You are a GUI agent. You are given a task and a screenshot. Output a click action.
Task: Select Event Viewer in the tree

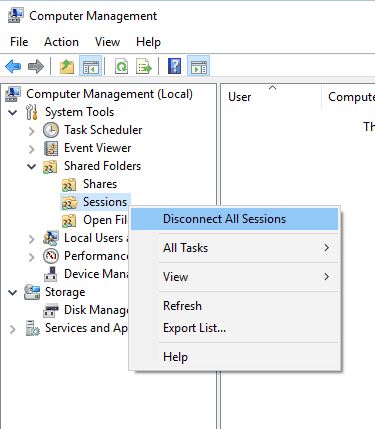pyautogui.click(x=97, y=148)
